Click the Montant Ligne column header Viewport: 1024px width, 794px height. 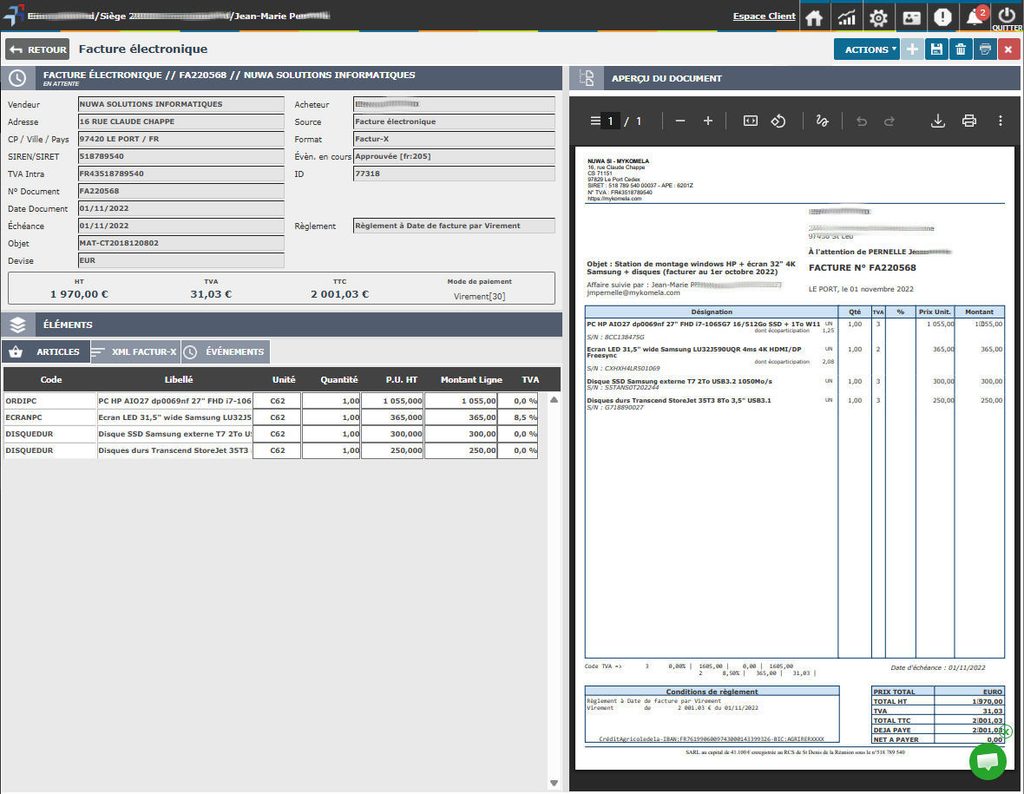472,379
